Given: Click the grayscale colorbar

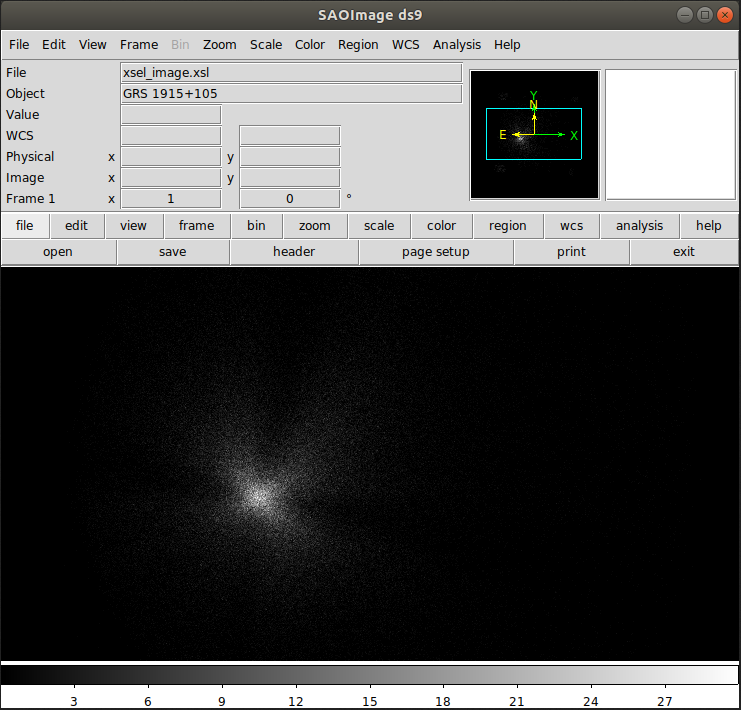Looking at the screenshot, I should (370, 675).
